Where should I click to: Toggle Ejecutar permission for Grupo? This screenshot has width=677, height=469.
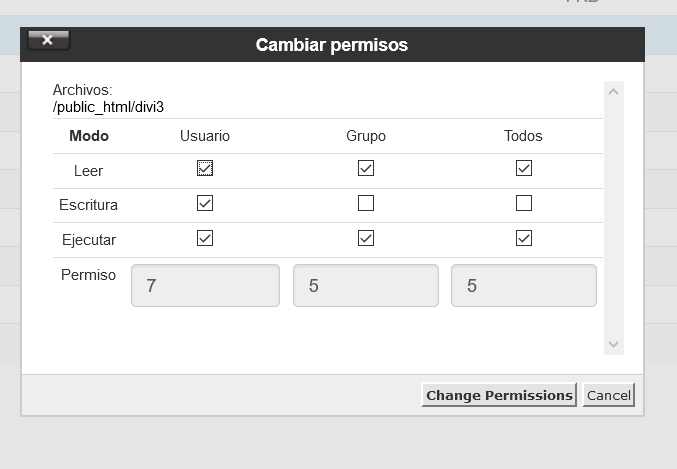[x=366, y=238]
